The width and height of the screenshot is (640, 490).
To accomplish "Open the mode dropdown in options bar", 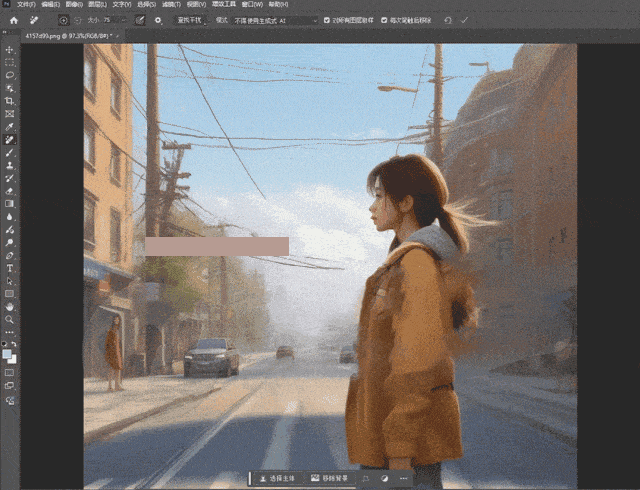I will (275, 20).
